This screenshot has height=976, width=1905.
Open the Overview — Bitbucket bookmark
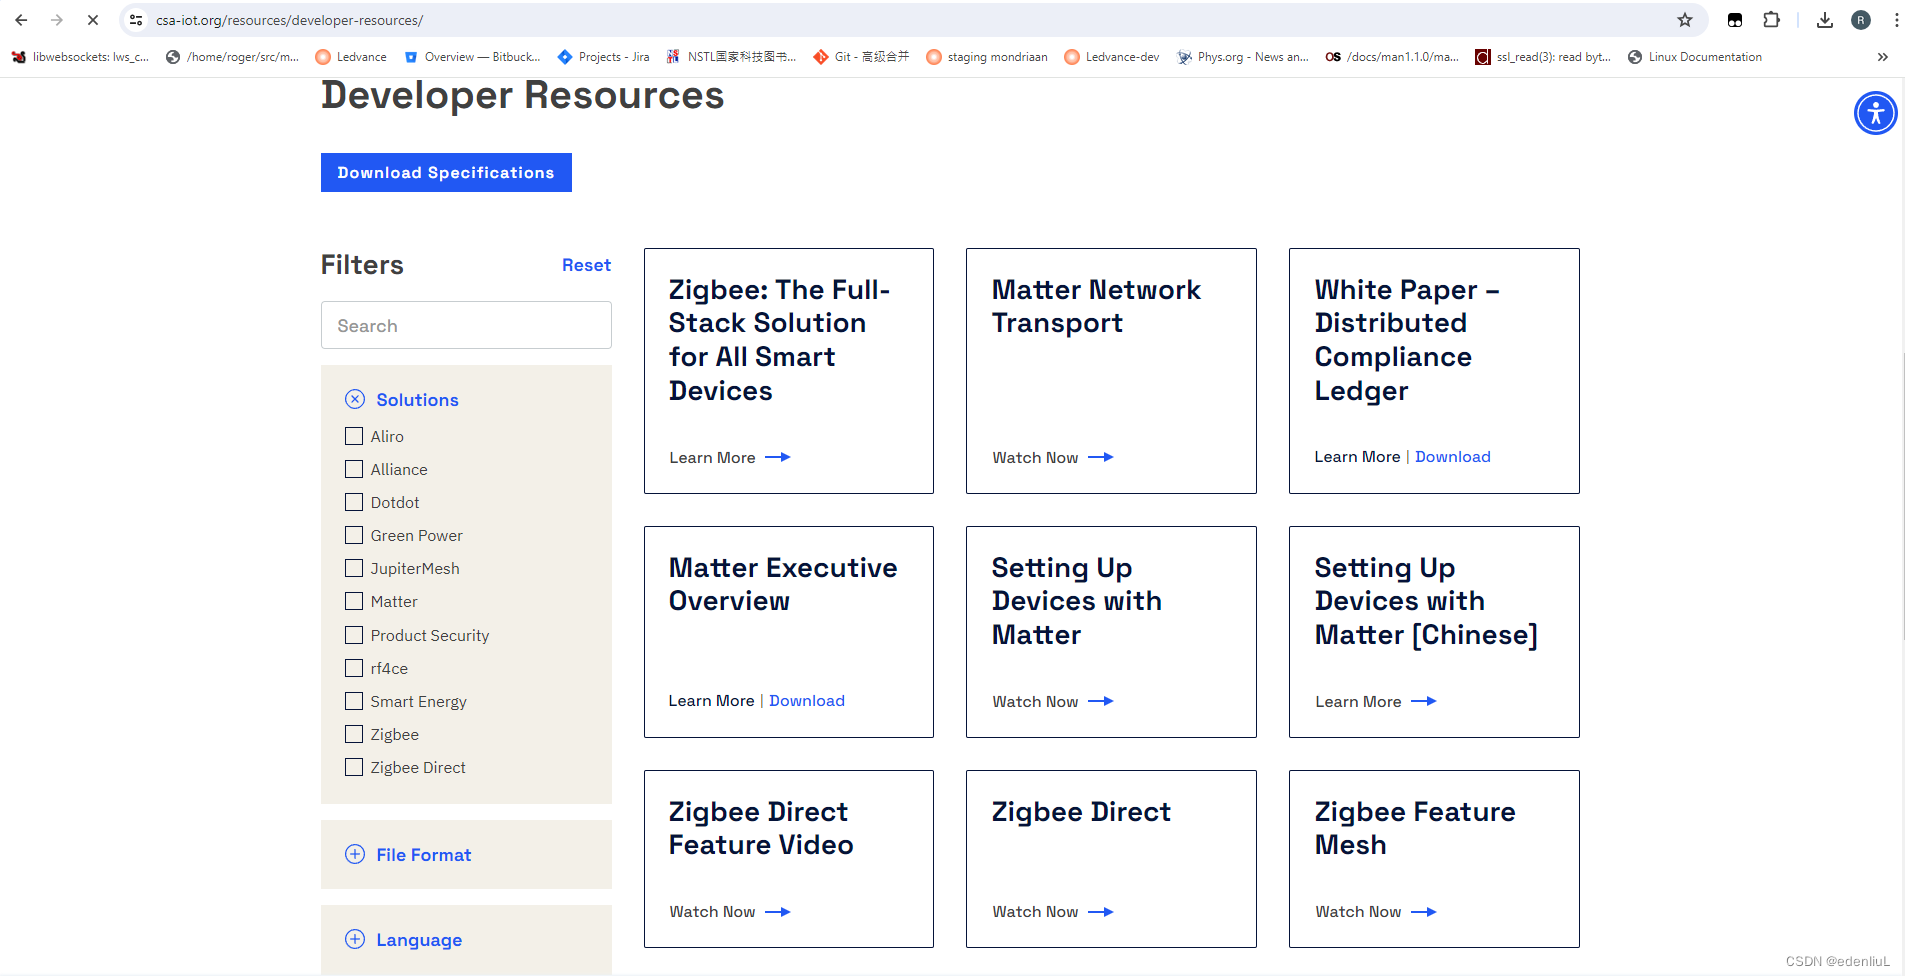pos(472,57)
